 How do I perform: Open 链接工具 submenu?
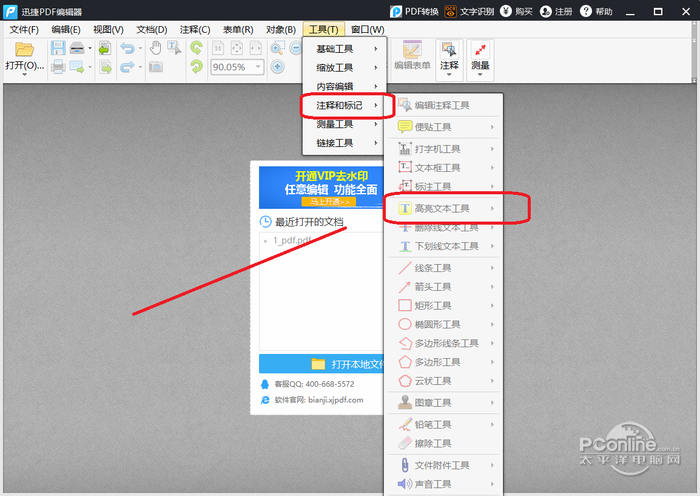point(344,143)
